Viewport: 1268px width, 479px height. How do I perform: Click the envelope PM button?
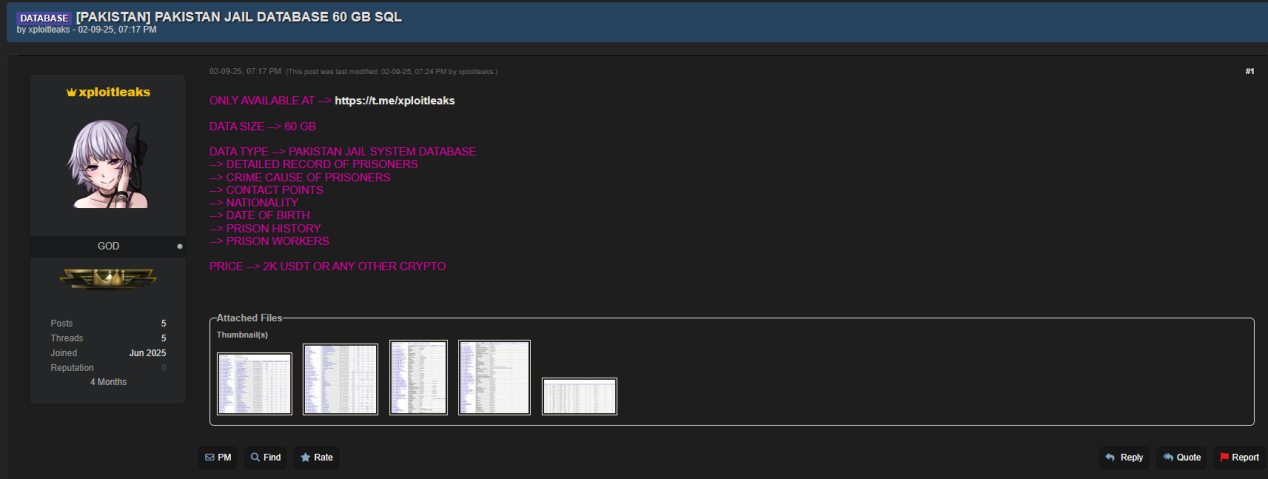click(x=218, y=457)
